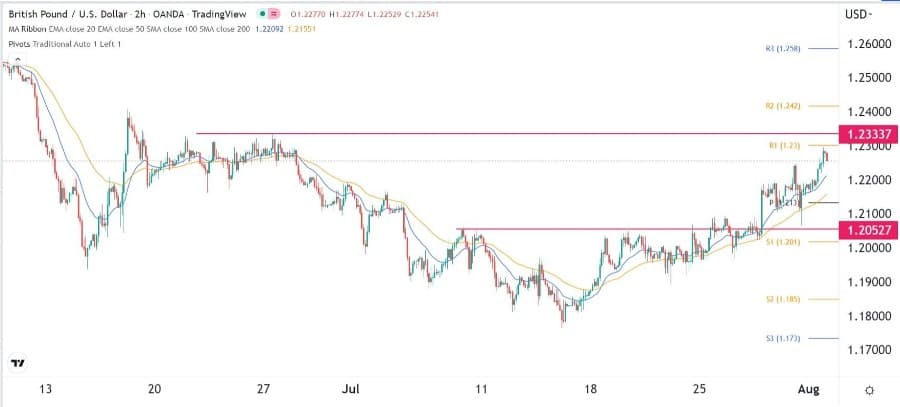Click the 13 date on time axis
Viewport: 900px width, 407px height.
[46, 389]
